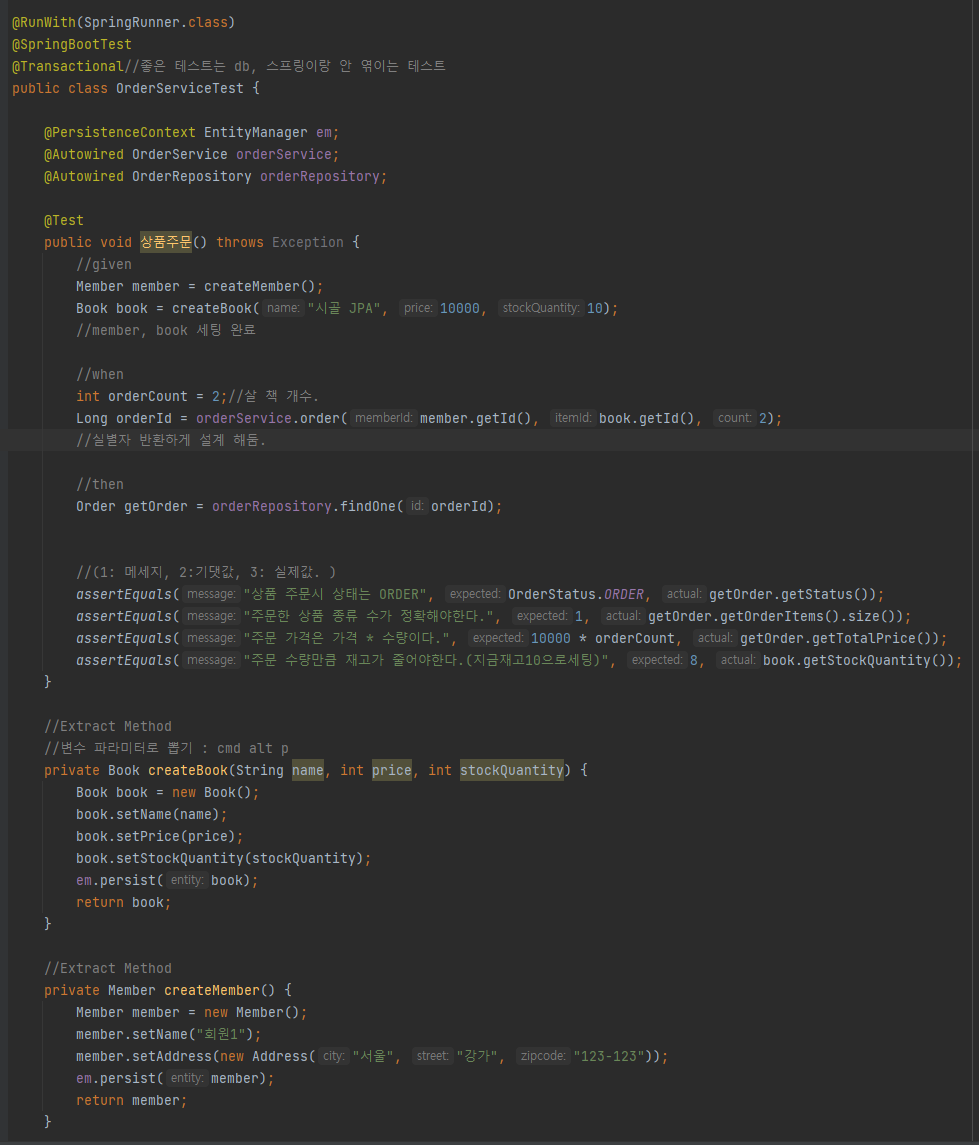
Task: Click the createMember method declaration name
Action: [212, 990]
